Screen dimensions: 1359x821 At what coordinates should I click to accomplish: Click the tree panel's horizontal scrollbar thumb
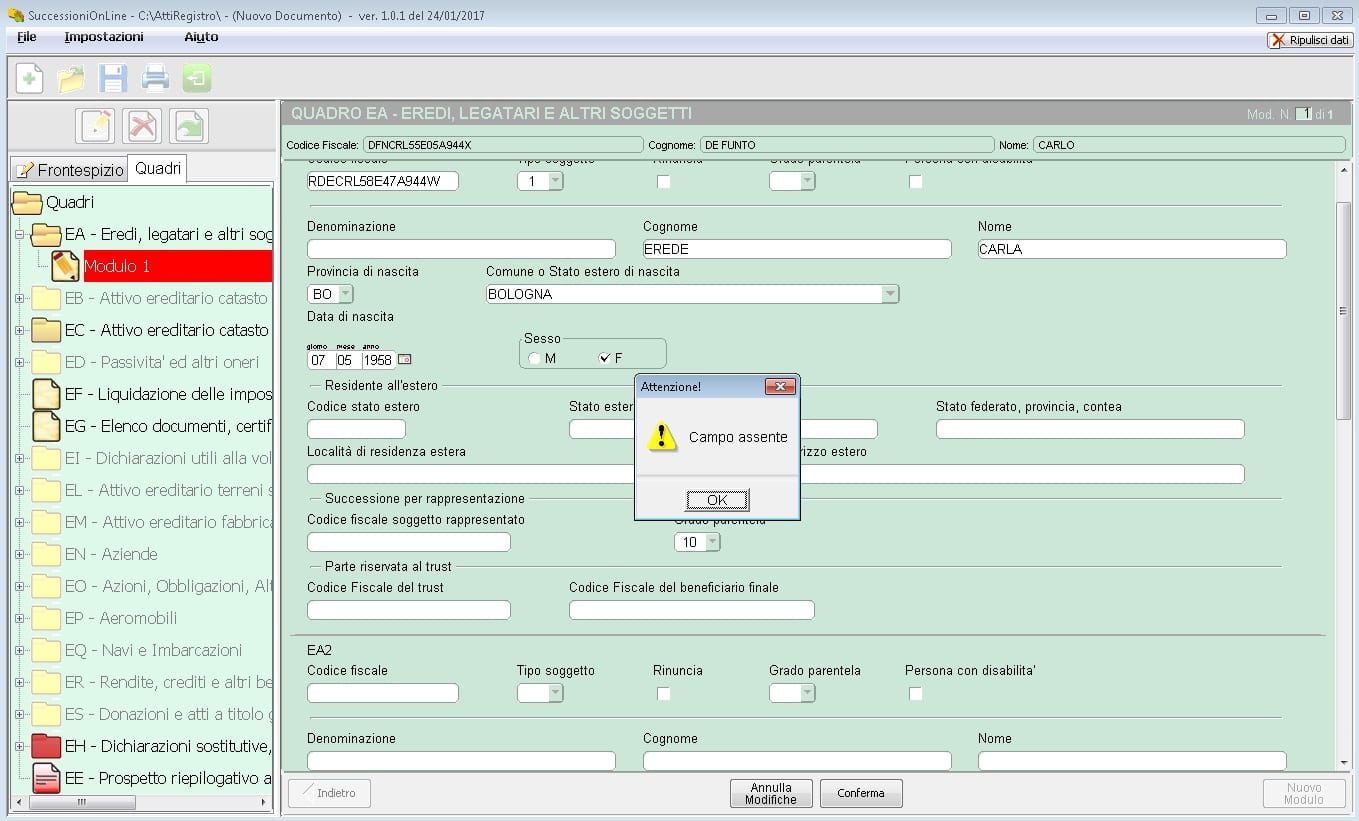[82, 802]
